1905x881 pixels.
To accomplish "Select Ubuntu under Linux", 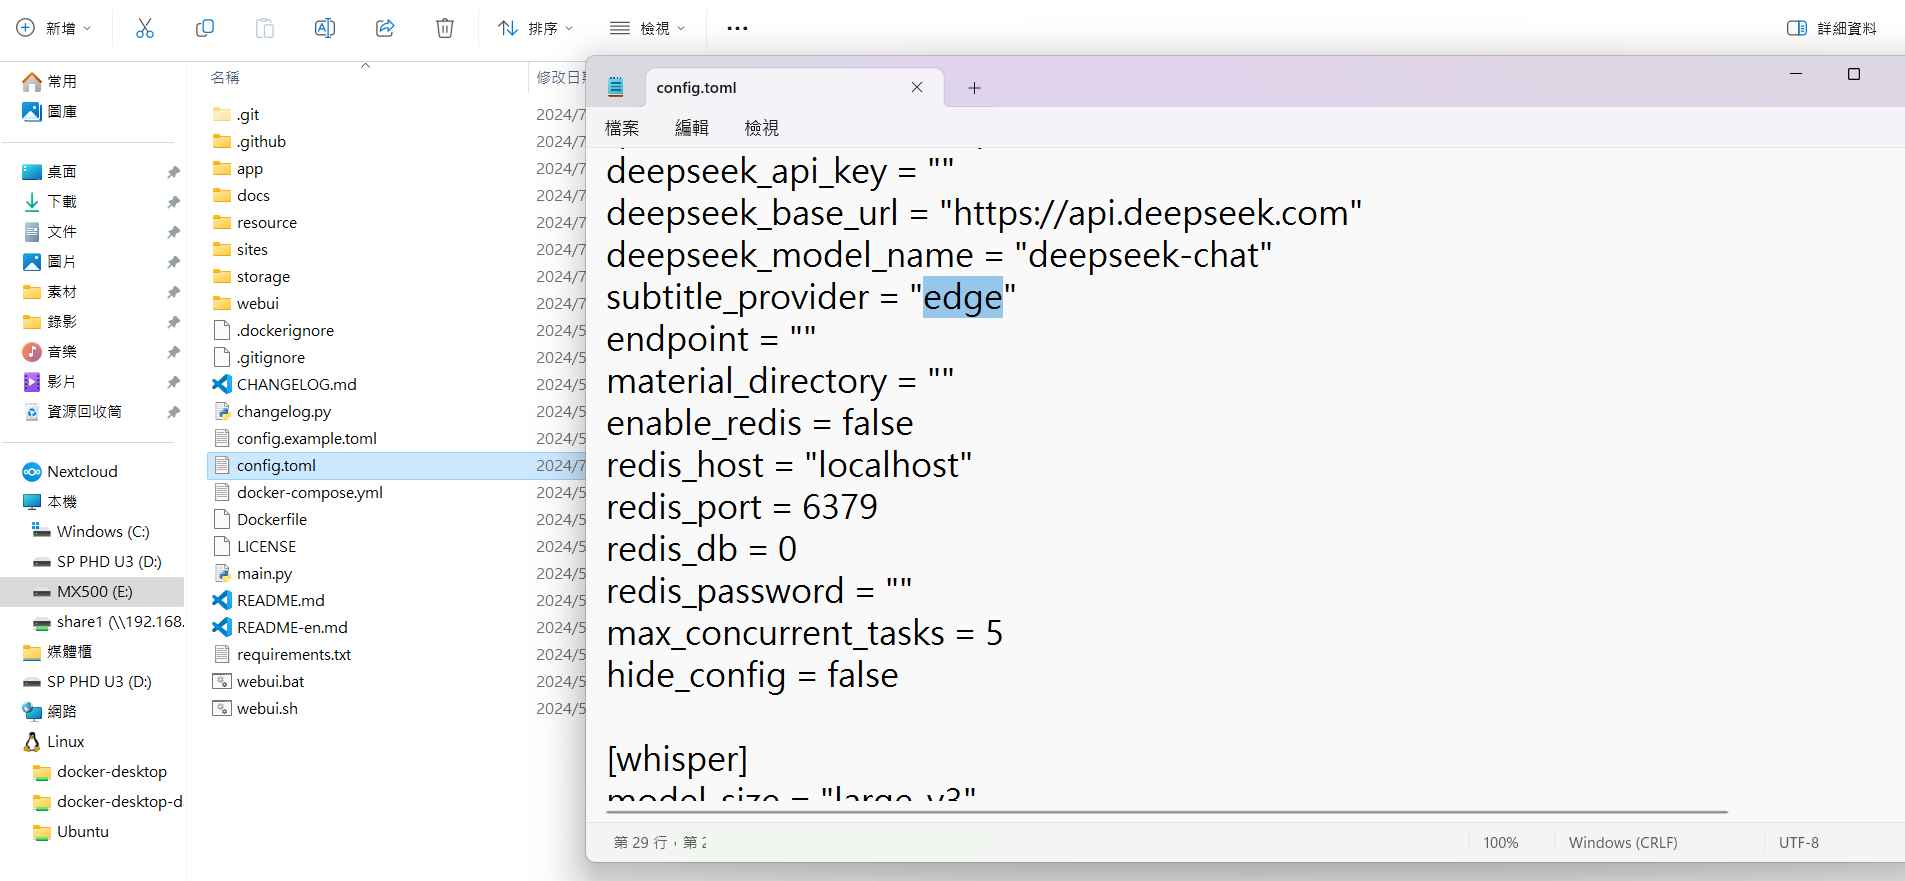I will click(x=71, y=831).
